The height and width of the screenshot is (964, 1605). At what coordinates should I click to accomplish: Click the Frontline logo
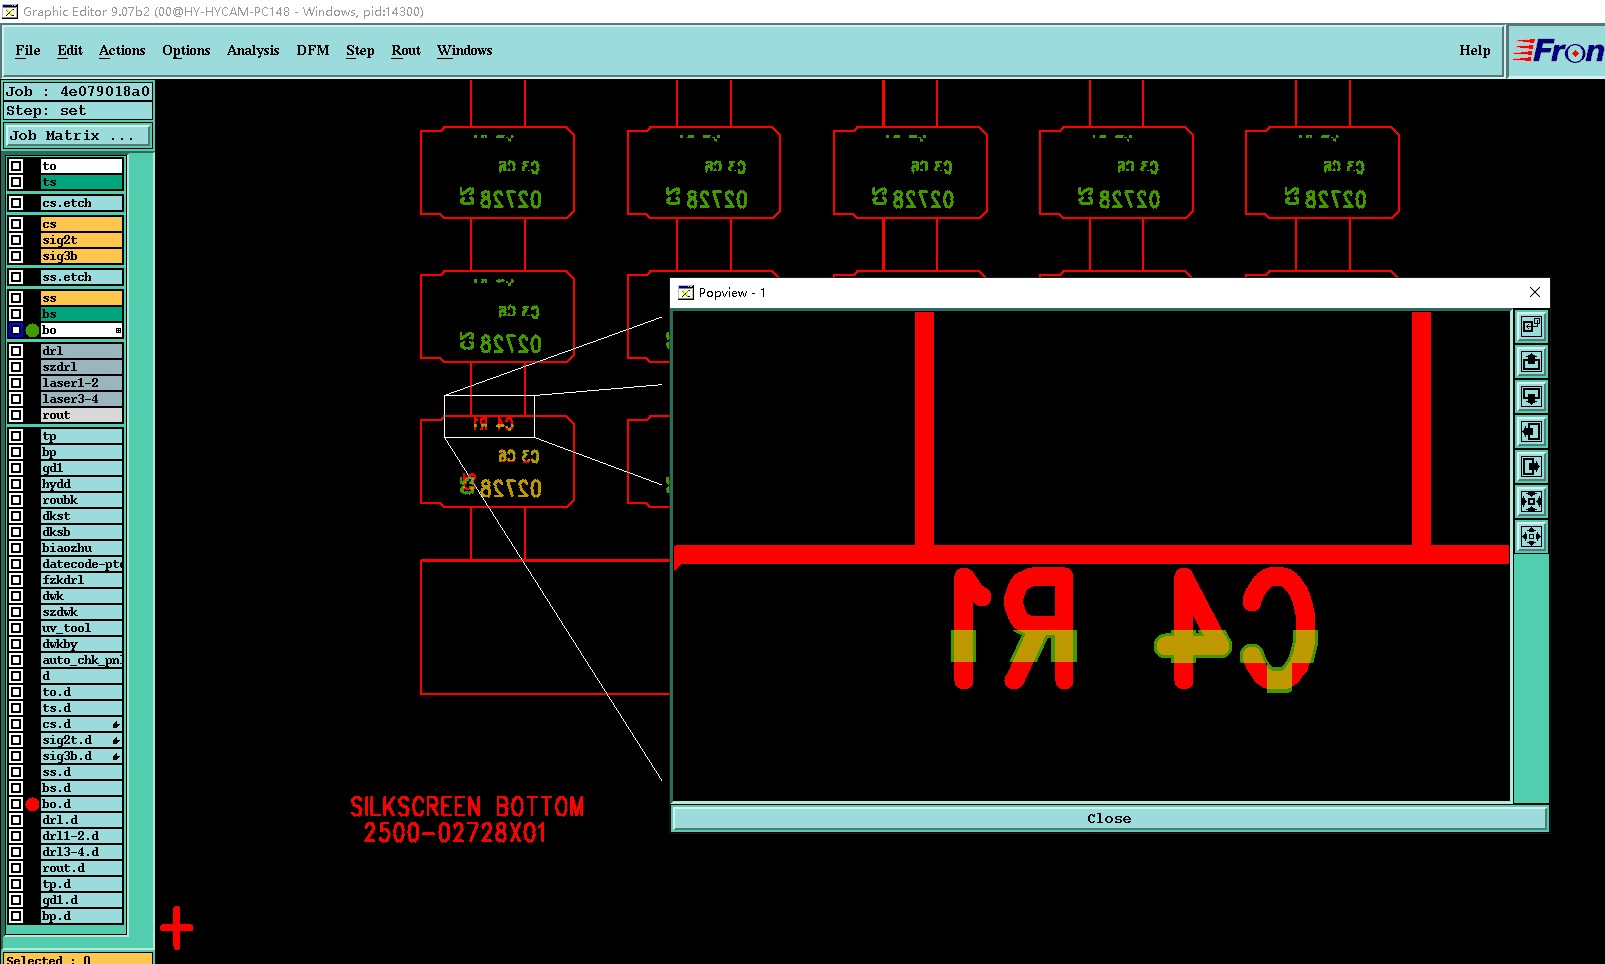[1557, 50]
